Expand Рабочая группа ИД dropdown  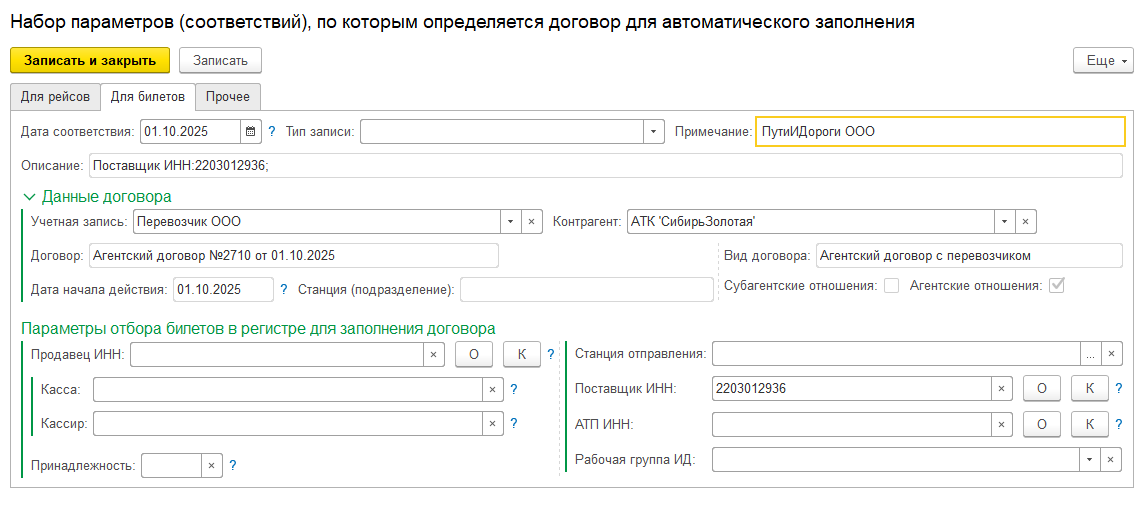click(x=1089, y=460)
